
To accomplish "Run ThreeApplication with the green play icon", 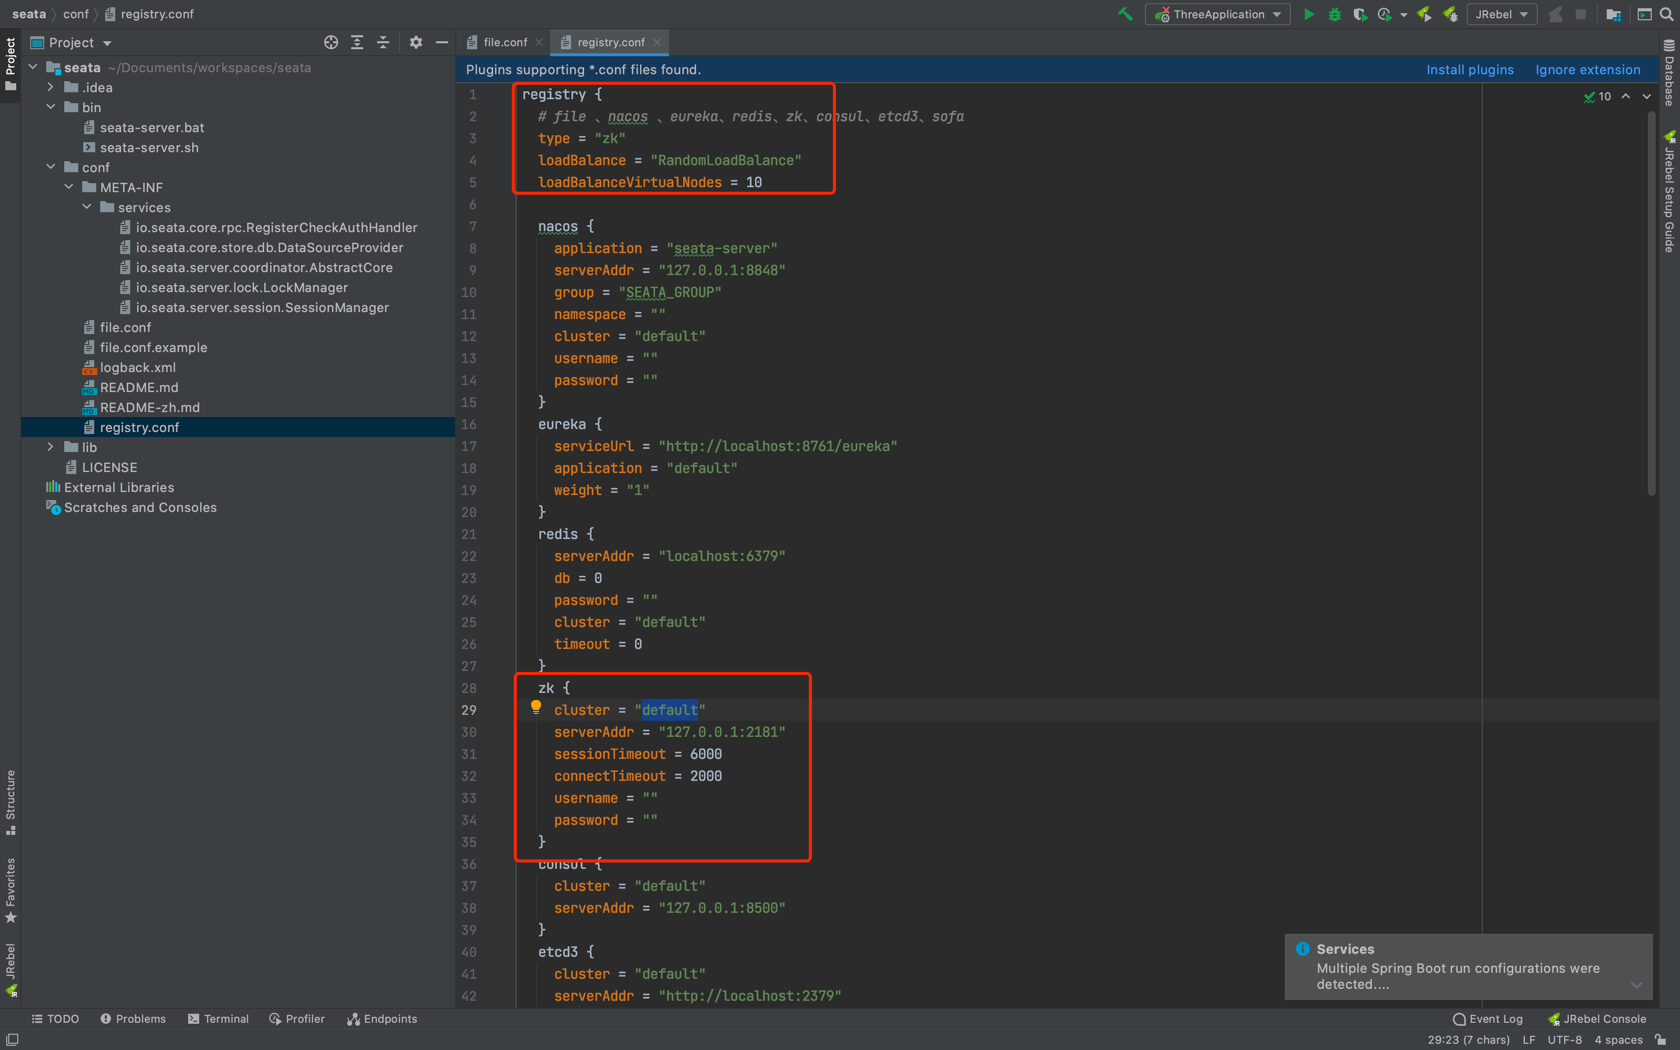I will tap(1308, 14).
